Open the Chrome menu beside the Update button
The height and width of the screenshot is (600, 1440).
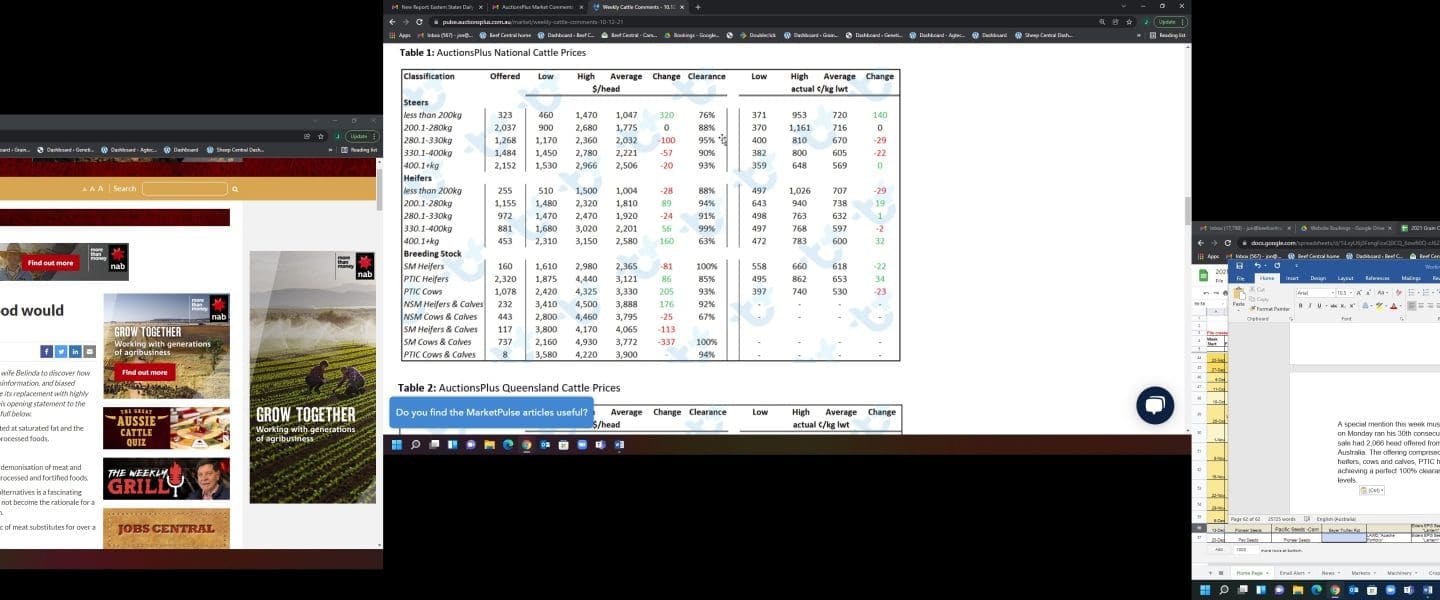pos(1183,21)
